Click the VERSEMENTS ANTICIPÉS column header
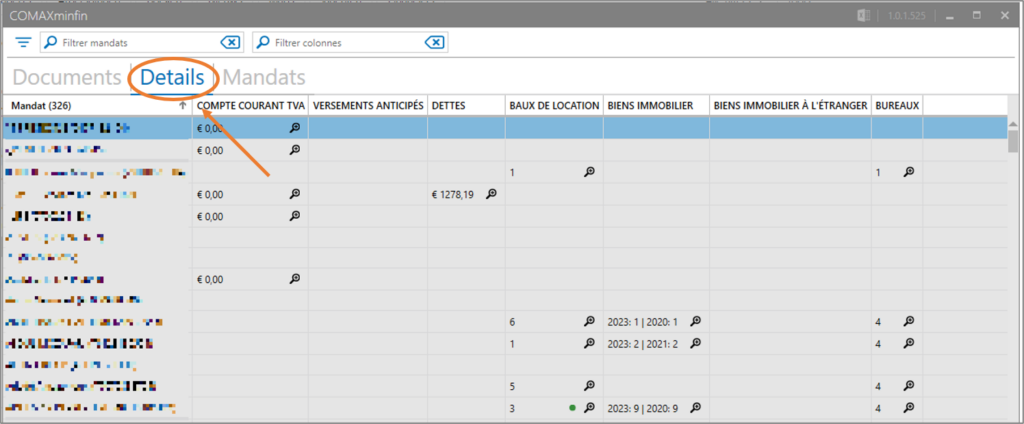 [x=368, y=105]
